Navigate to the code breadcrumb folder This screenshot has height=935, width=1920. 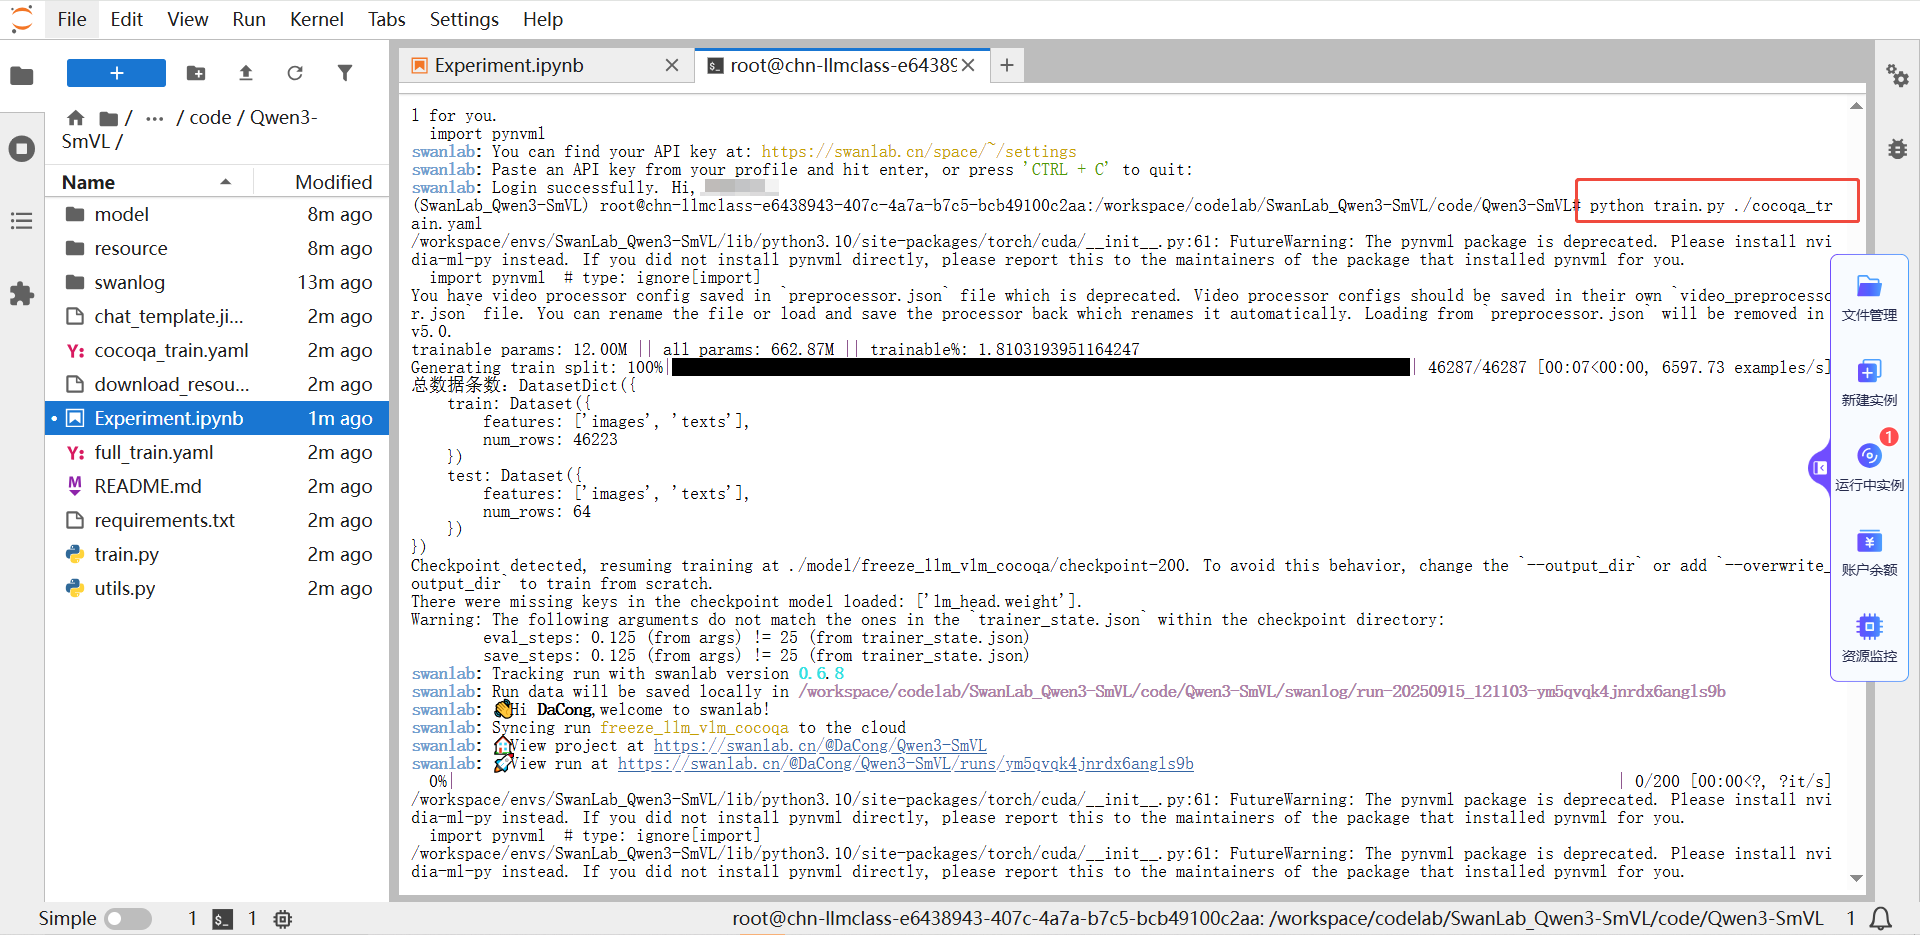coord(210,118)
